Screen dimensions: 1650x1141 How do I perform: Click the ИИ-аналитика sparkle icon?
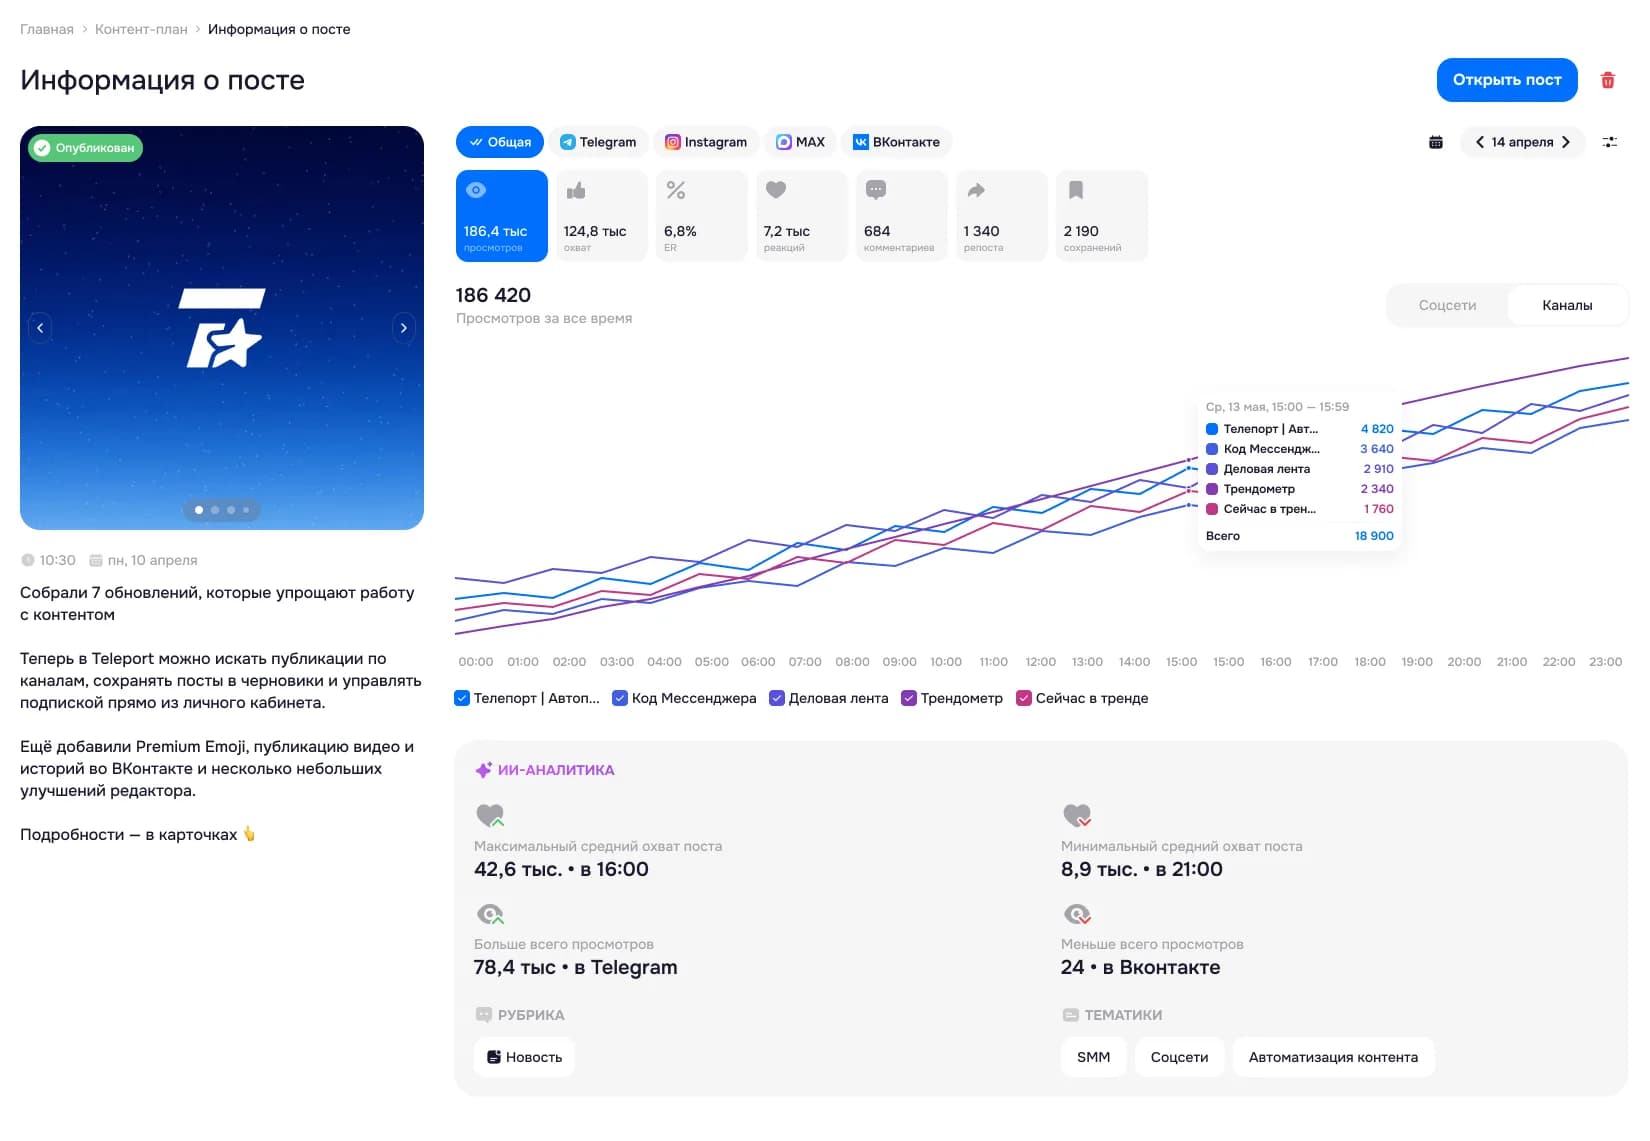tap(483, 770)
